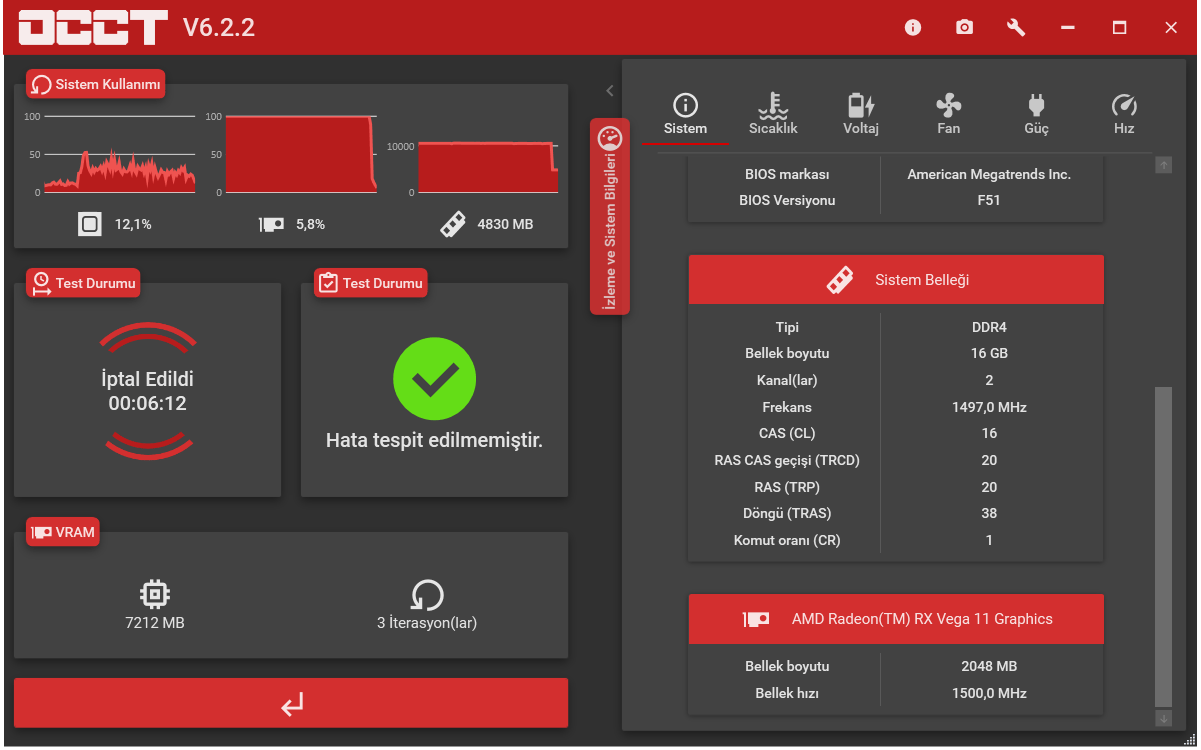Click the 1497,0 MHz frequency value
Screen dimensions: 1201x750
pos(989,407)
